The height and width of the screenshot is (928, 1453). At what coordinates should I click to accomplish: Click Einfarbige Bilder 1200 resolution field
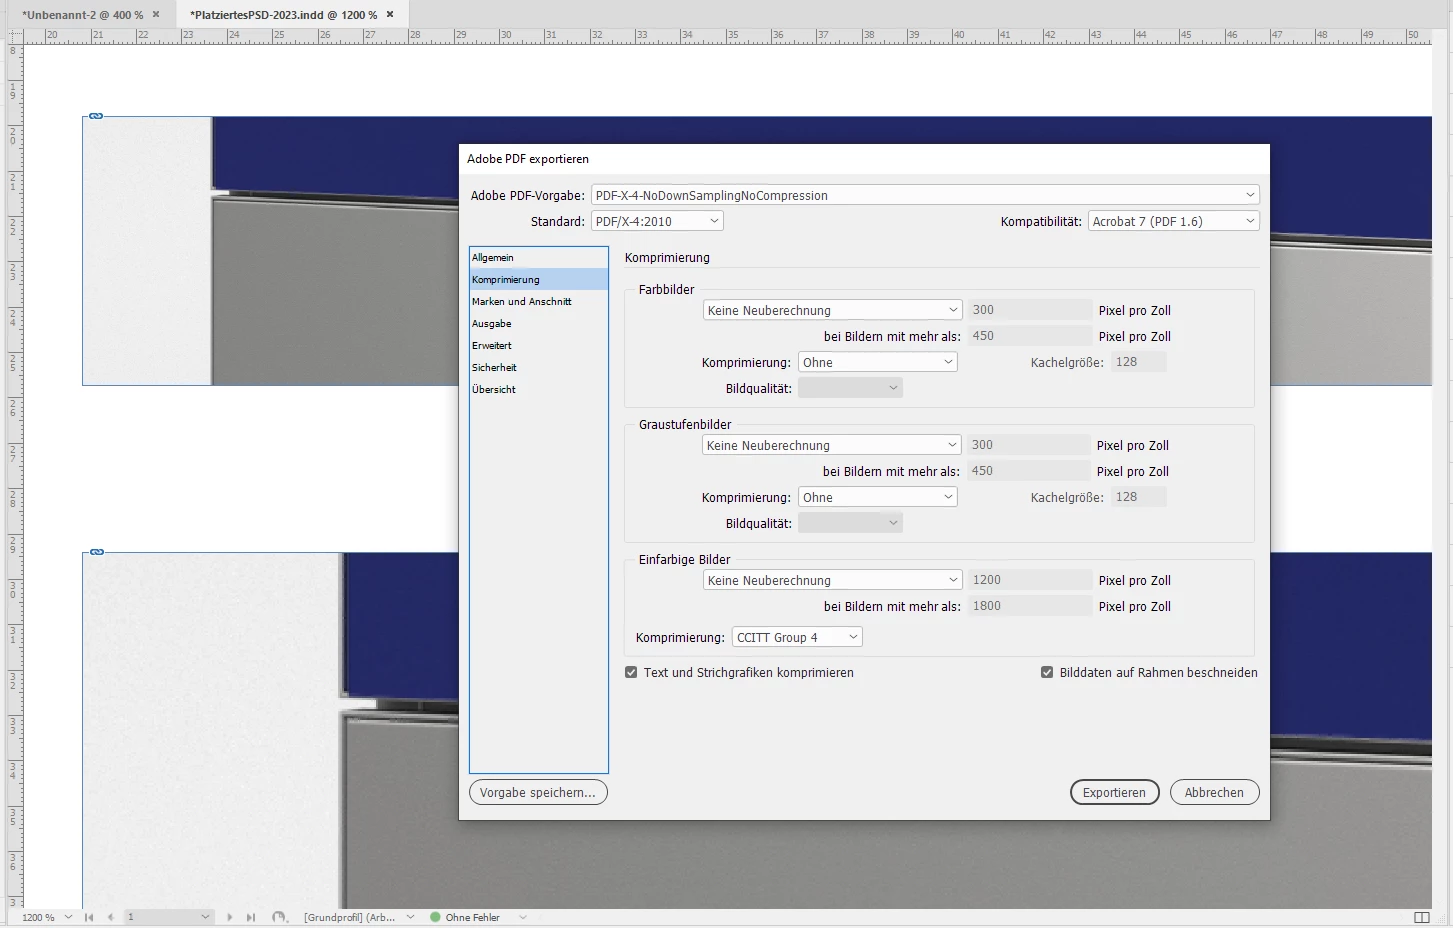click(1030, 580)
